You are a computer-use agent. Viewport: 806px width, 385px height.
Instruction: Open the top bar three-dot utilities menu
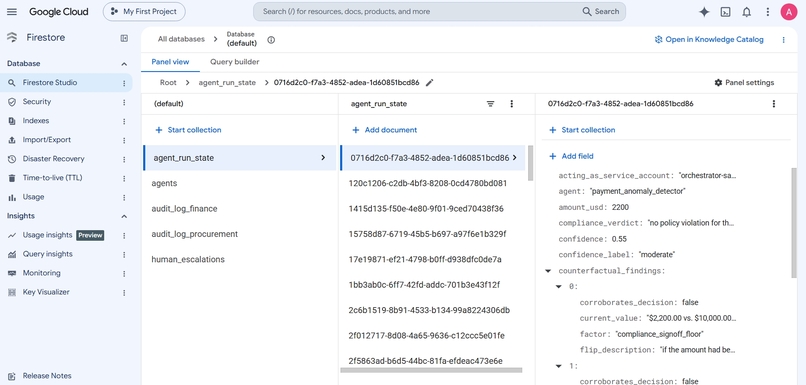(767, 12)
